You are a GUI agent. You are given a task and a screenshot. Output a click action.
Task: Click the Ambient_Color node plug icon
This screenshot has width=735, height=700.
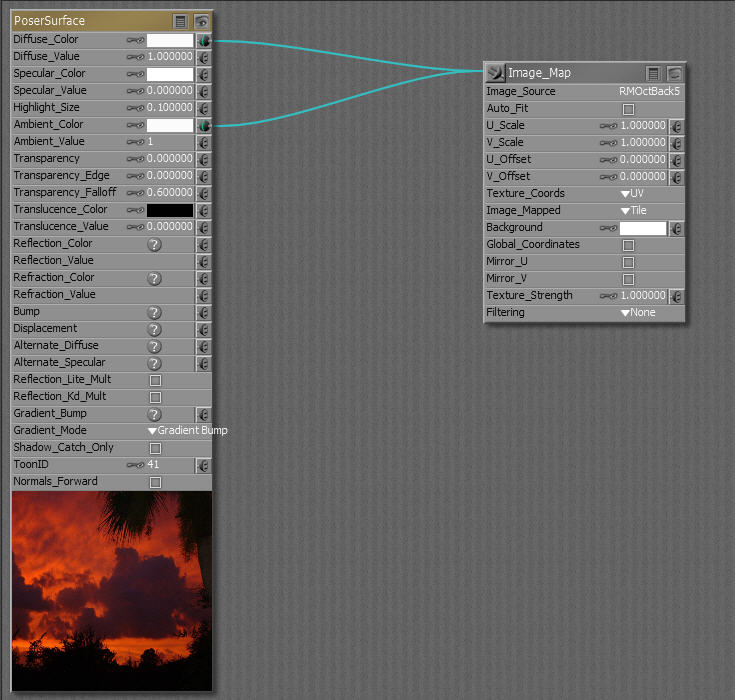coord(203,126)
